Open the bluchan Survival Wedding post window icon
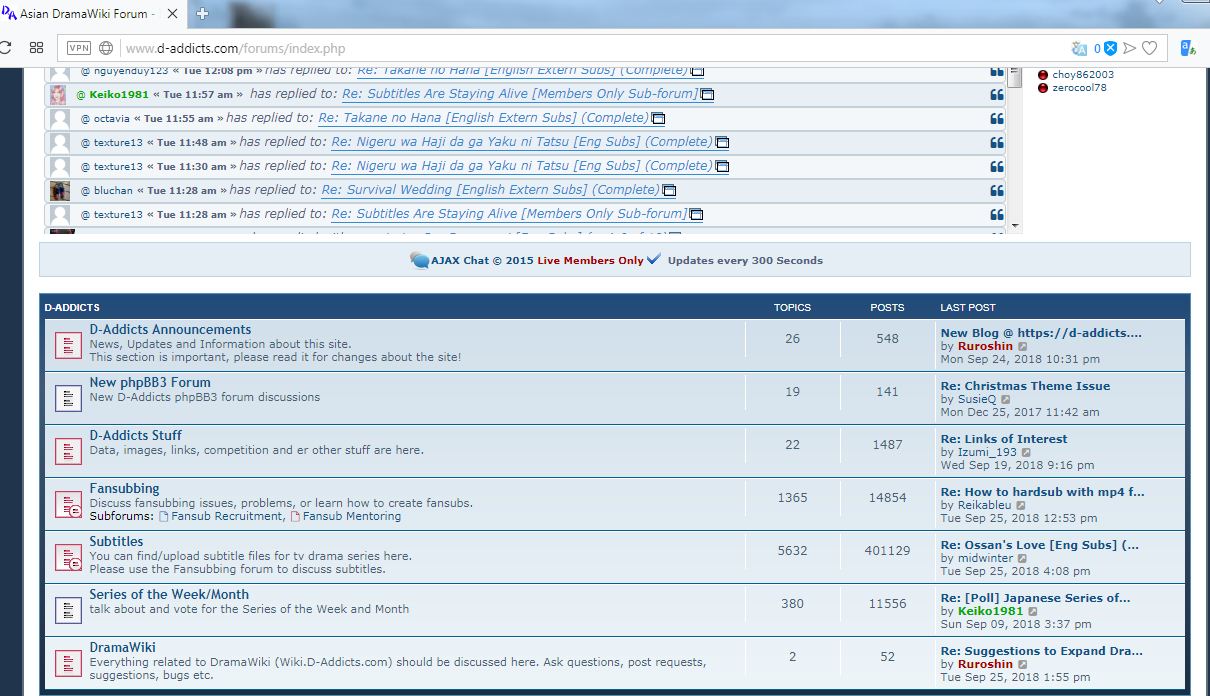1210x696 pixels. click(x=670, y=190)
